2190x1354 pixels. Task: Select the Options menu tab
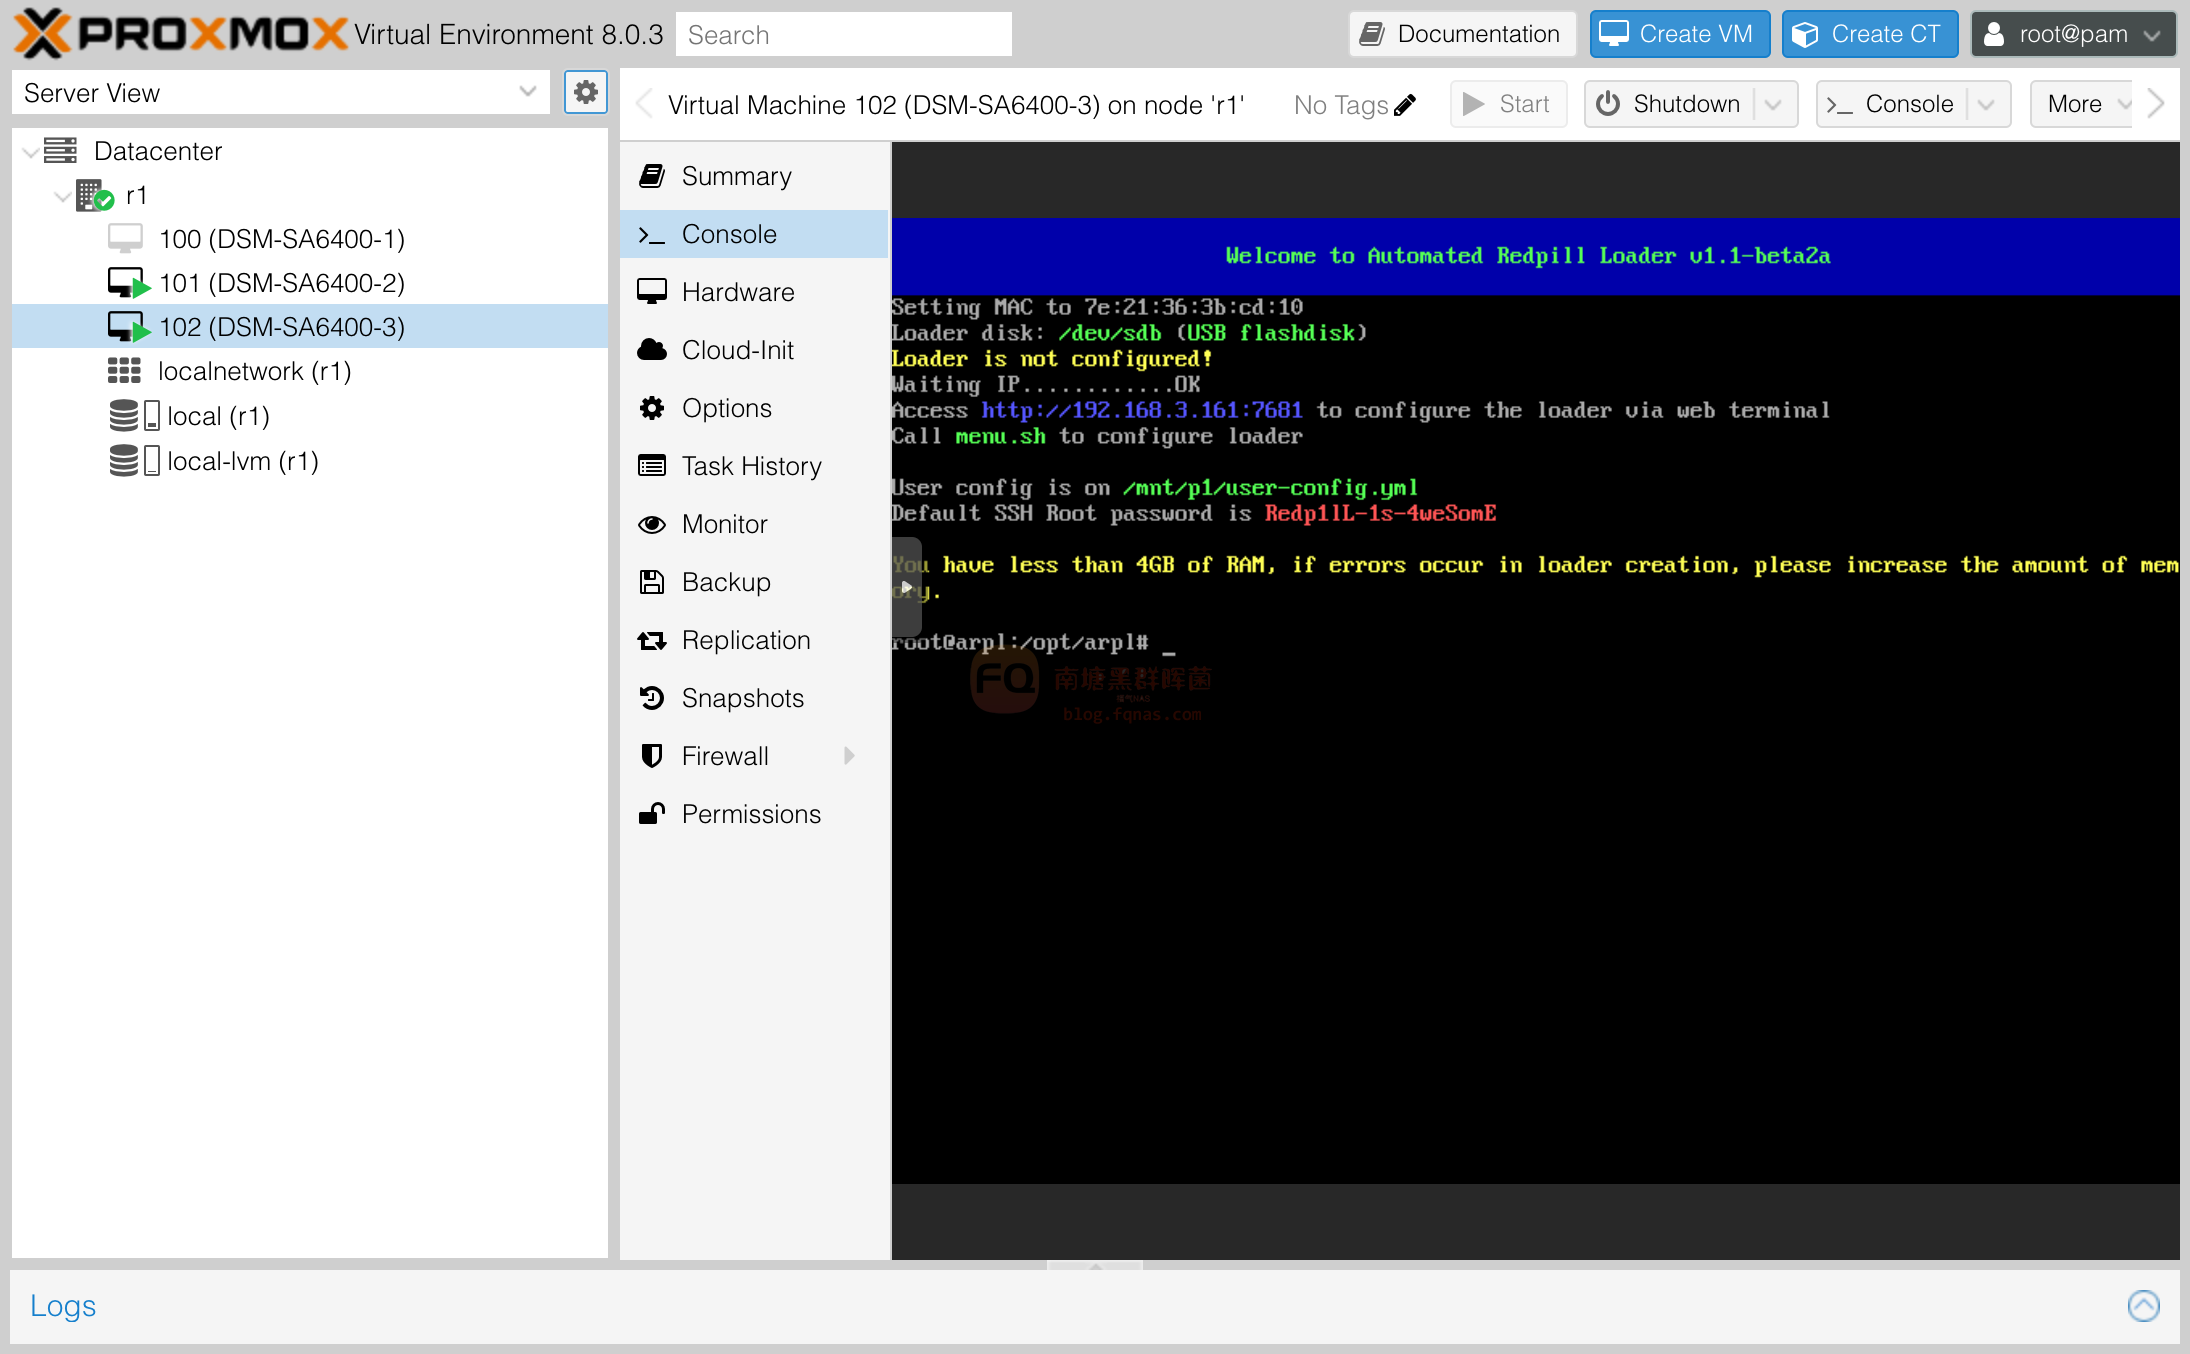tap(727, 408)
